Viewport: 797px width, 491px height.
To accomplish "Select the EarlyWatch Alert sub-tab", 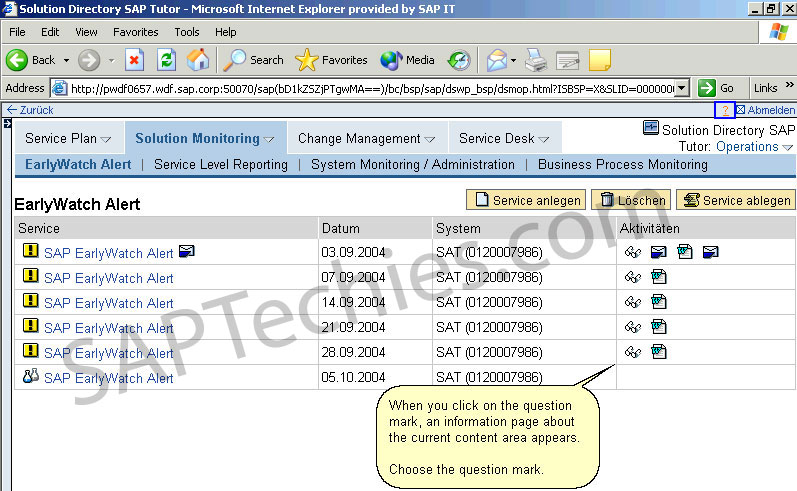I will click(78, 165).
